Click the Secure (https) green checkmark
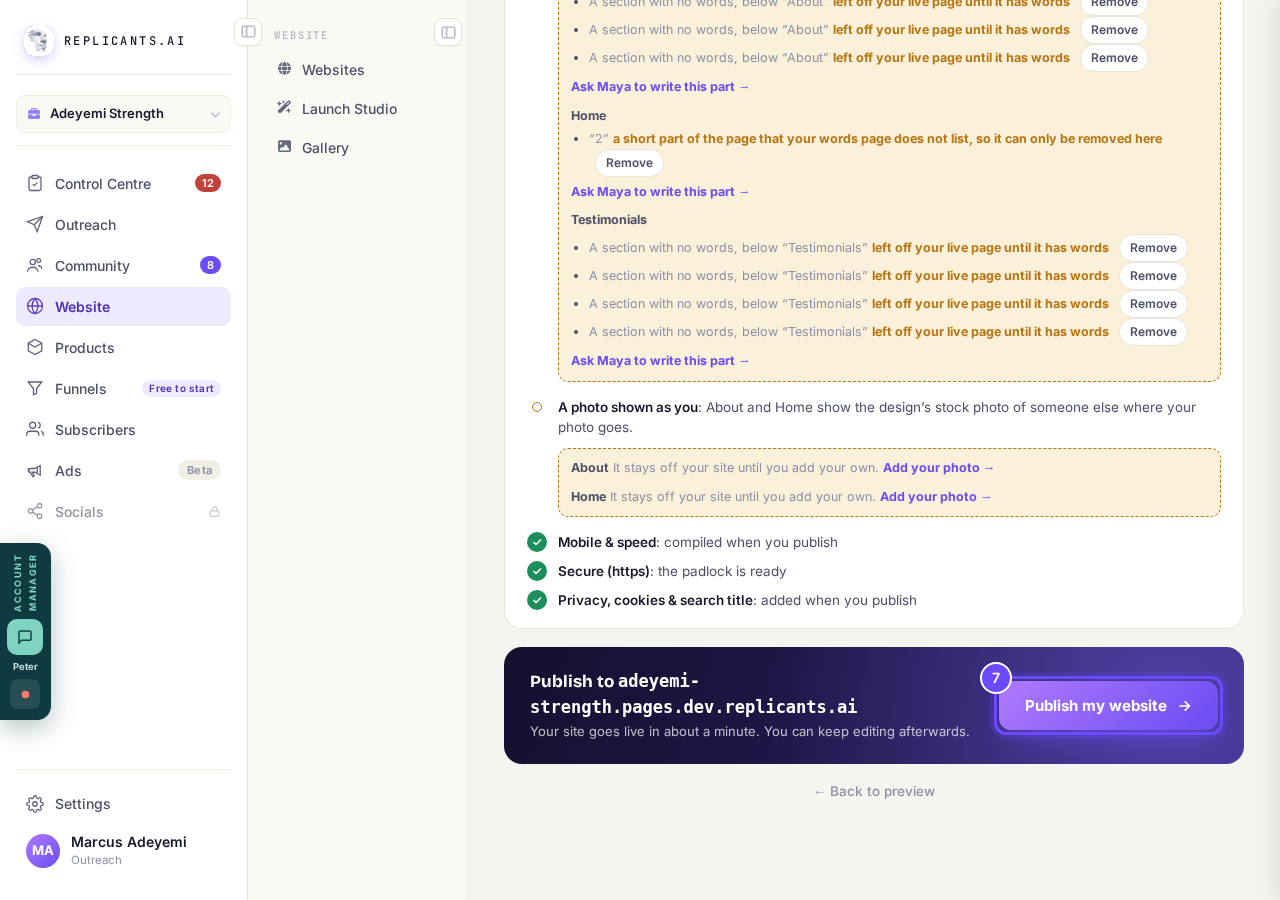 point(537,571)
